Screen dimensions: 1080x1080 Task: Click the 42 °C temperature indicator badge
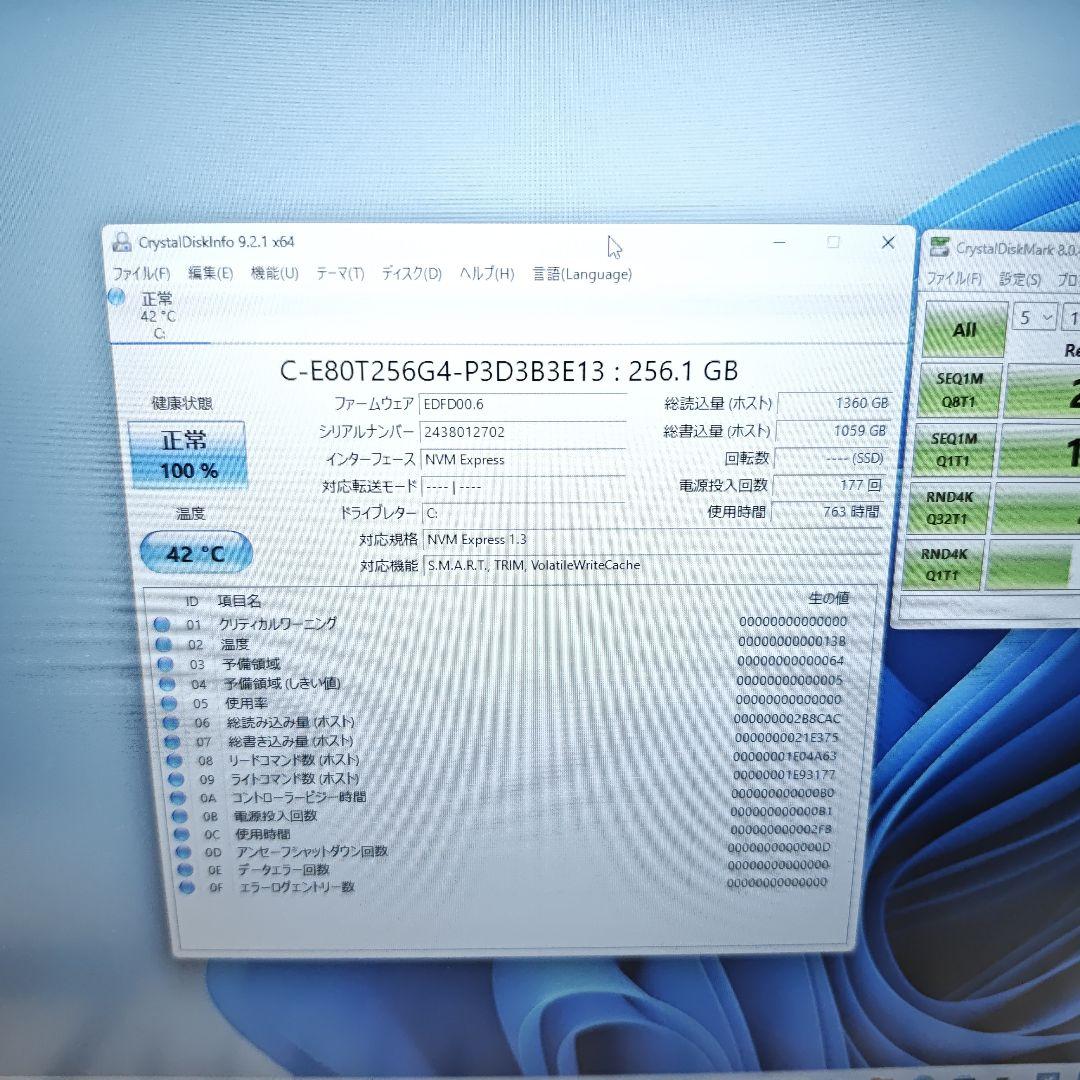(x=194, y=551)
